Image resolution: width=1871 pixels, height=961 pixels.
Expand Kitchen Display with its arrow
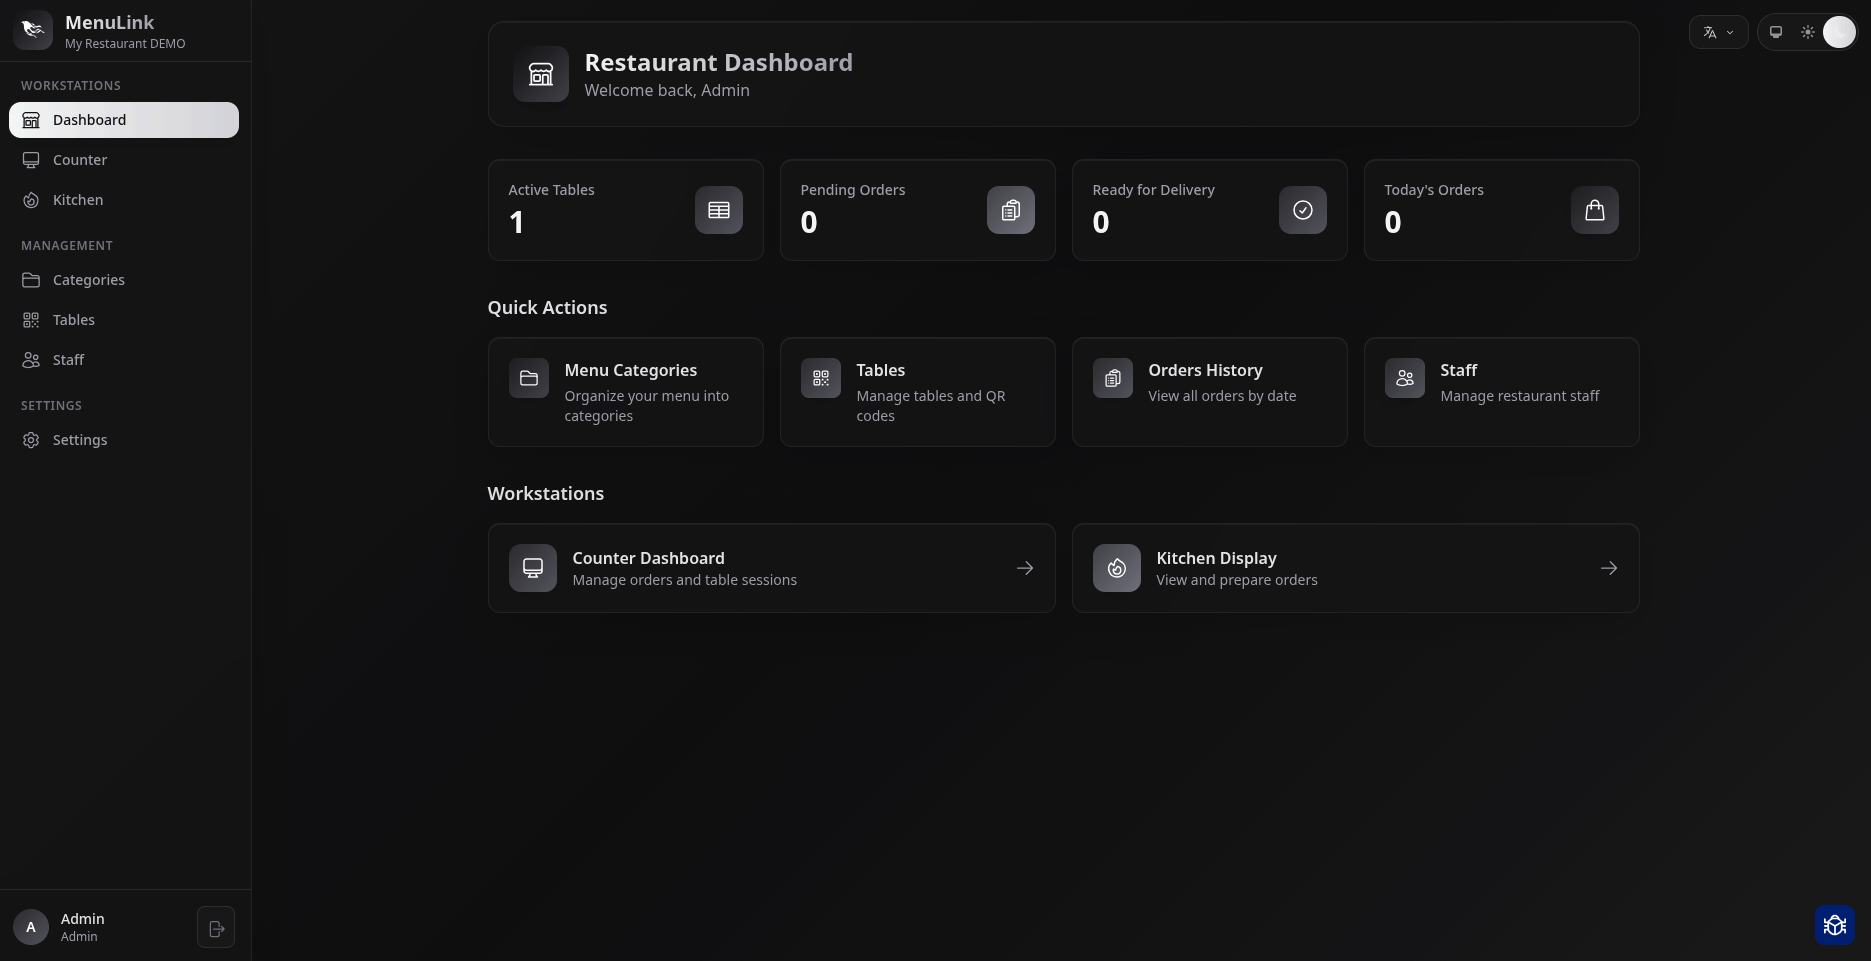click(1608, 568)
